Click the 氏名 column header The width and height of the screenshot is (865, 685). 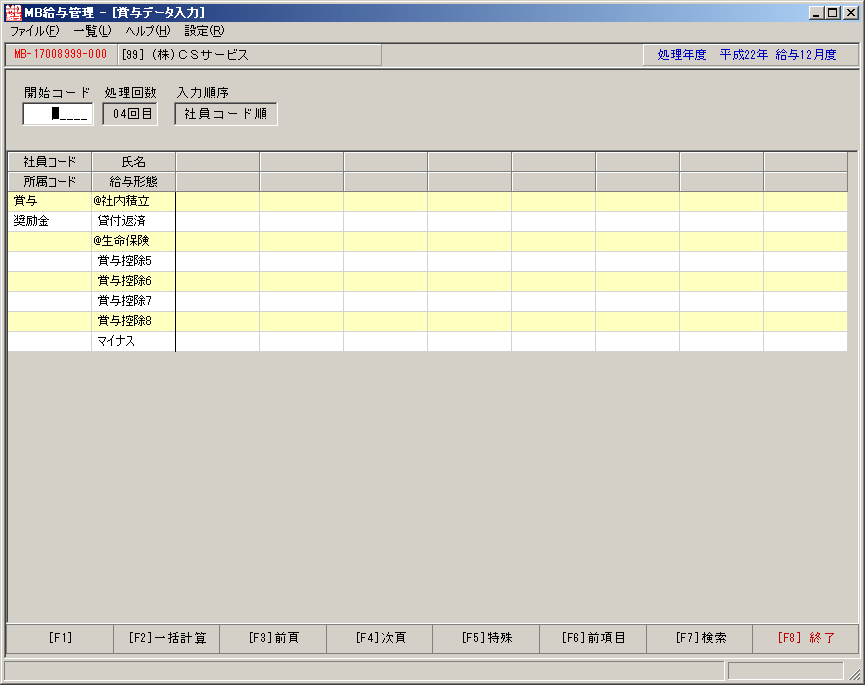point(134,162)
